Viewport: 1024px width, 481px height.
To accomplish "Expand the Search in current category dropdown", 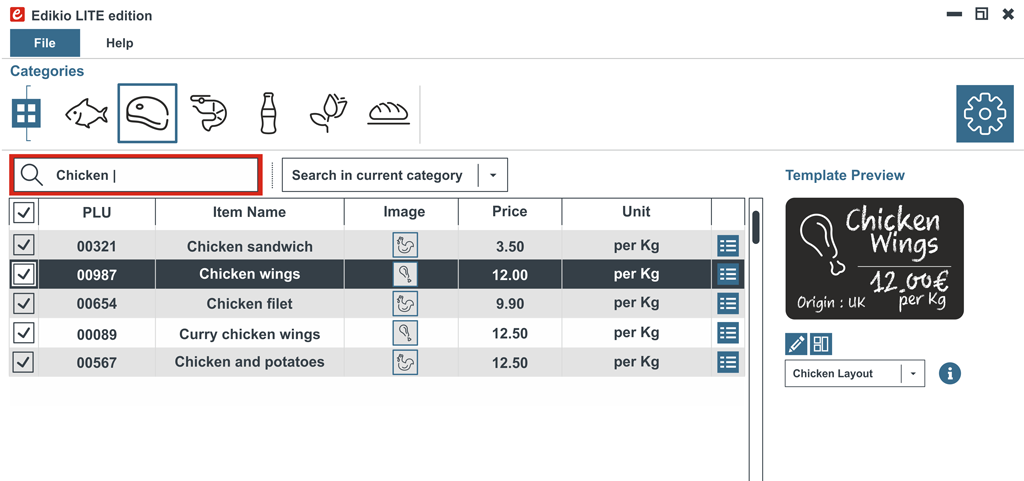I will (x=493, y=175).
